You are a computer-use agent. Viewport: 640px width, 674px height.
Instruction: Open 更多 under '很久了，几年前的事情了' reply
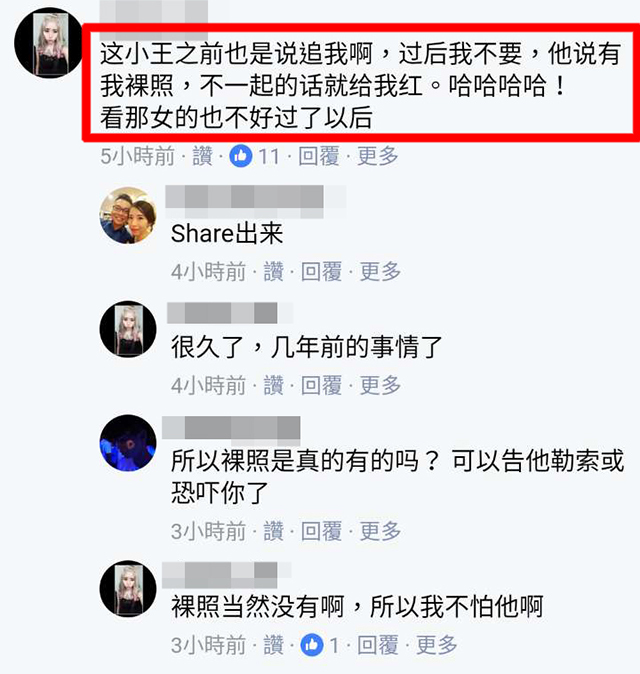[x=380, y=385]
